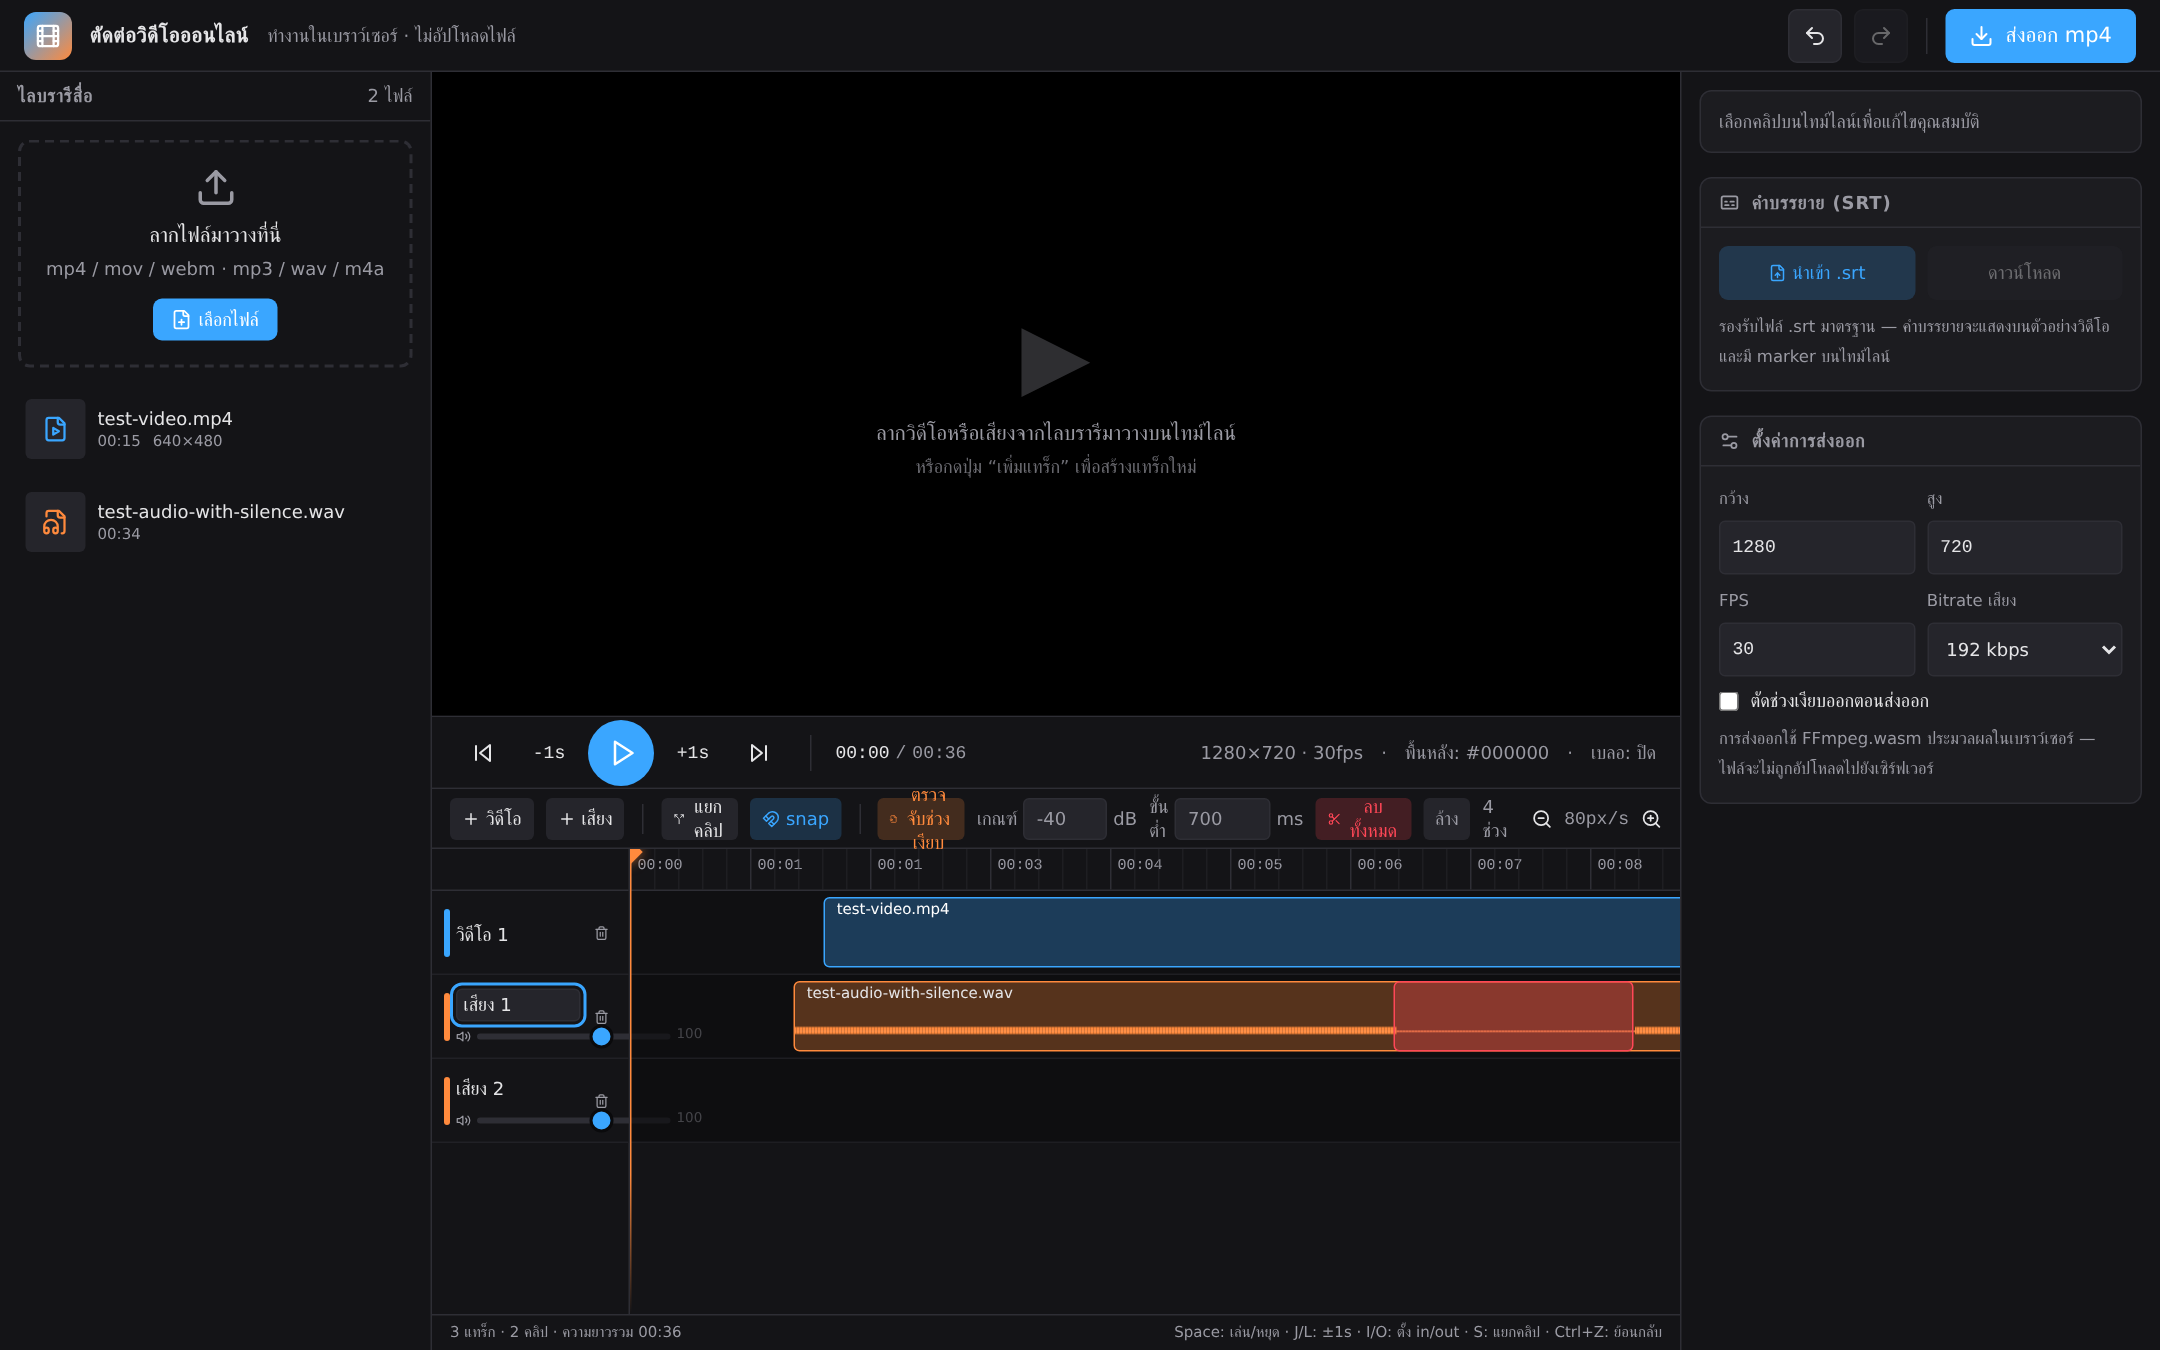2160x1350 pixels.
Task: Open the 192 kbps bitrate dropdown
Action: click(2024, 649)
